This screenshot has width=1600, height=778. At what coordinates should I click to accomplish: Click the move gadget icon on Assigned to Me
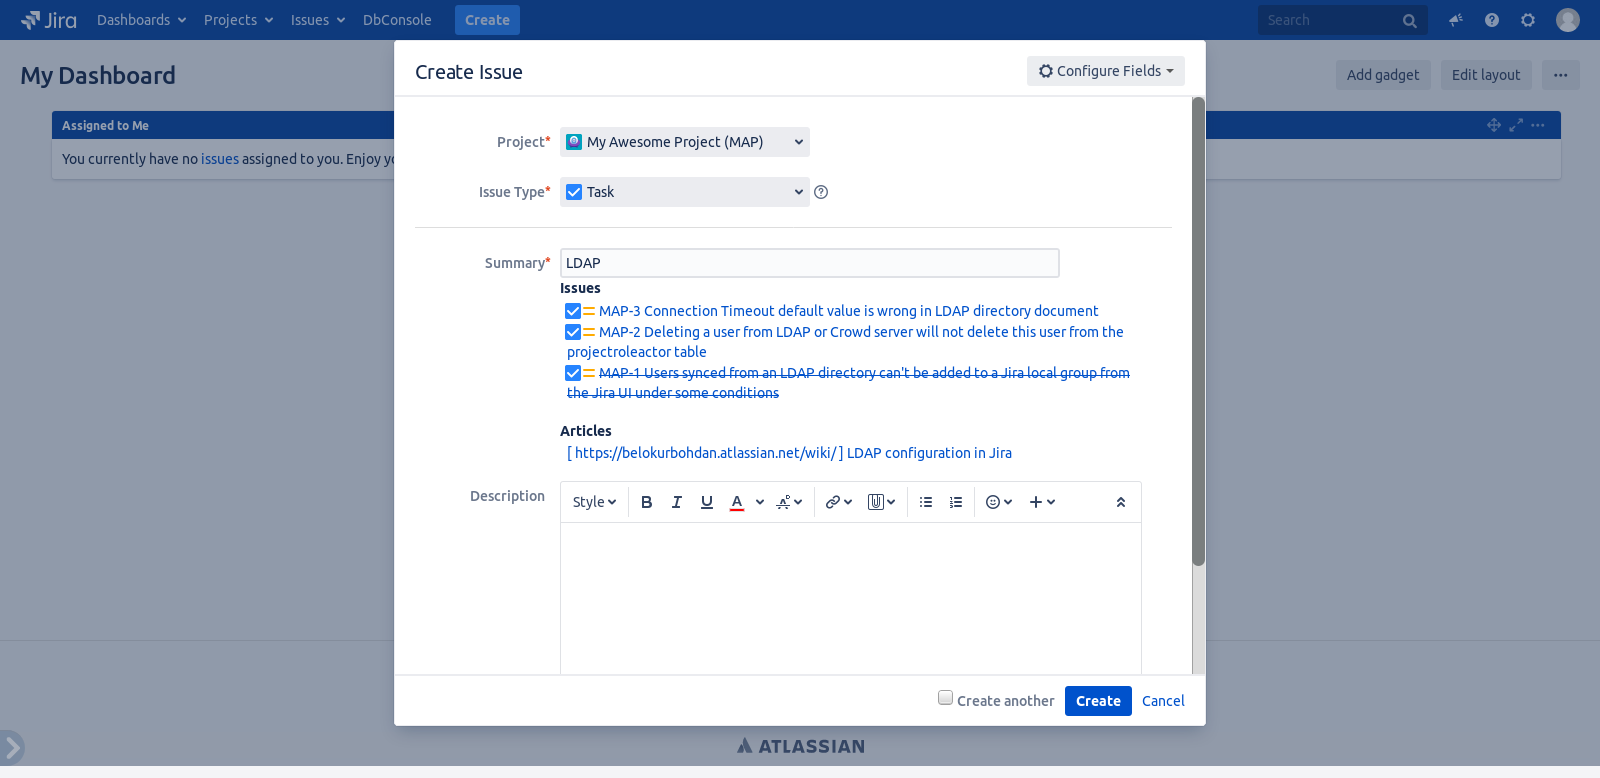(1494, 125)
